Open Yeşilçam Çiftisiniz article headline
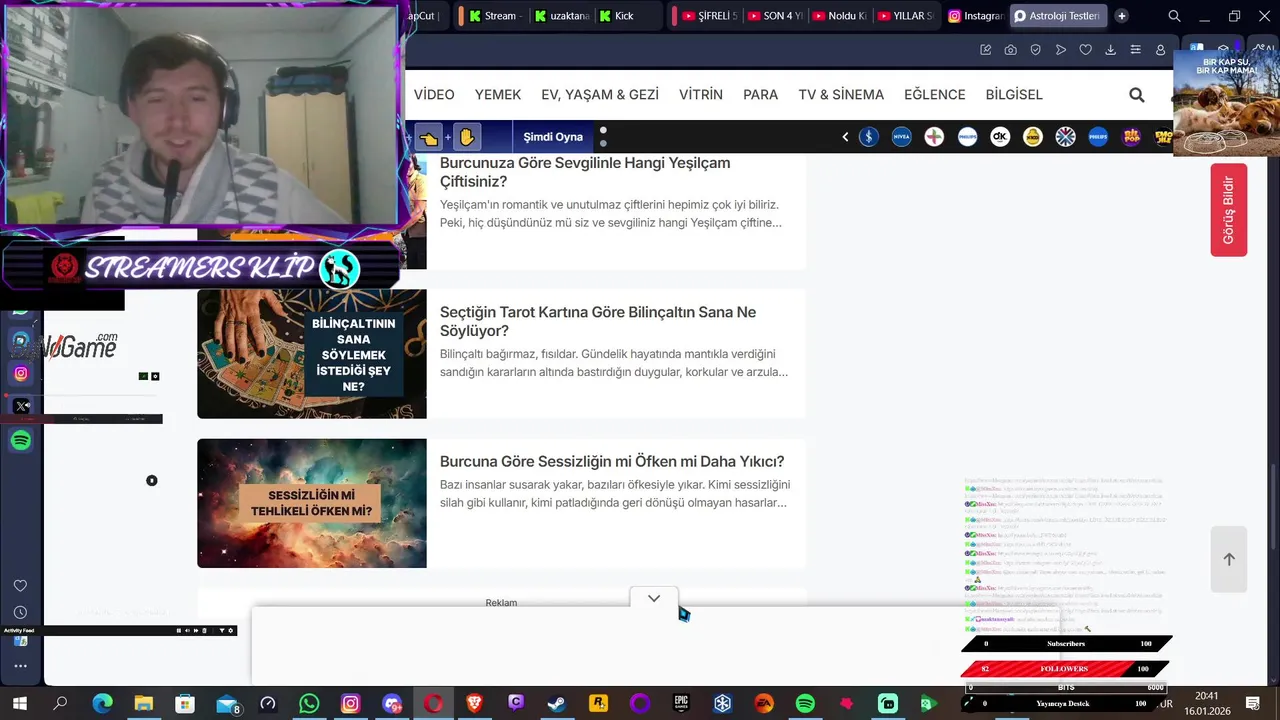 [585, 172]
